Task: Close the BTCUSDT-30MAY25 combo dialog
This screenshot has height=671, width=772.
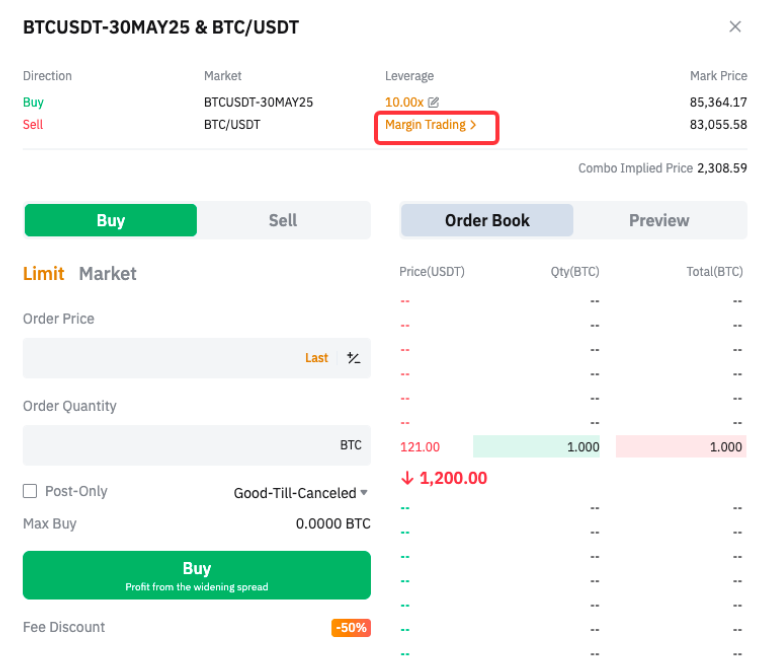Action: [x=735, y=27]
